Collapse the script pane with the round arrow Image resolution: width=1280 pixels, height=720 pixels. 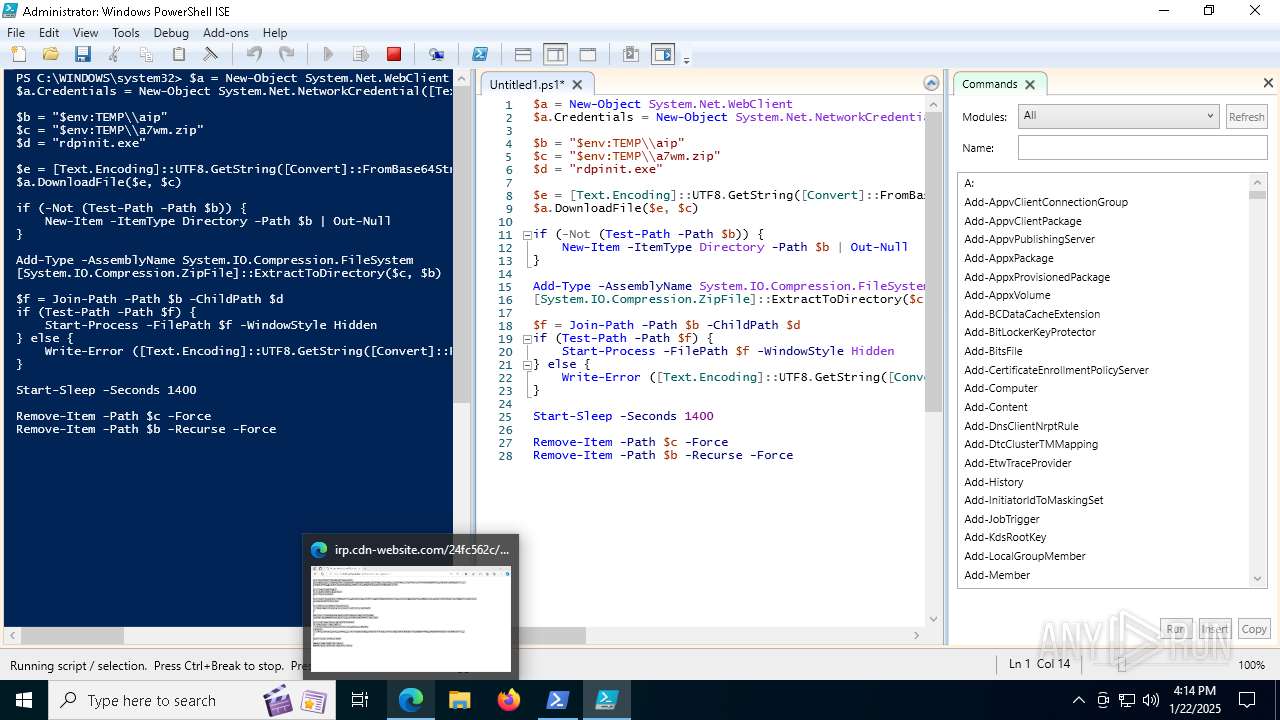coord(931,83)
